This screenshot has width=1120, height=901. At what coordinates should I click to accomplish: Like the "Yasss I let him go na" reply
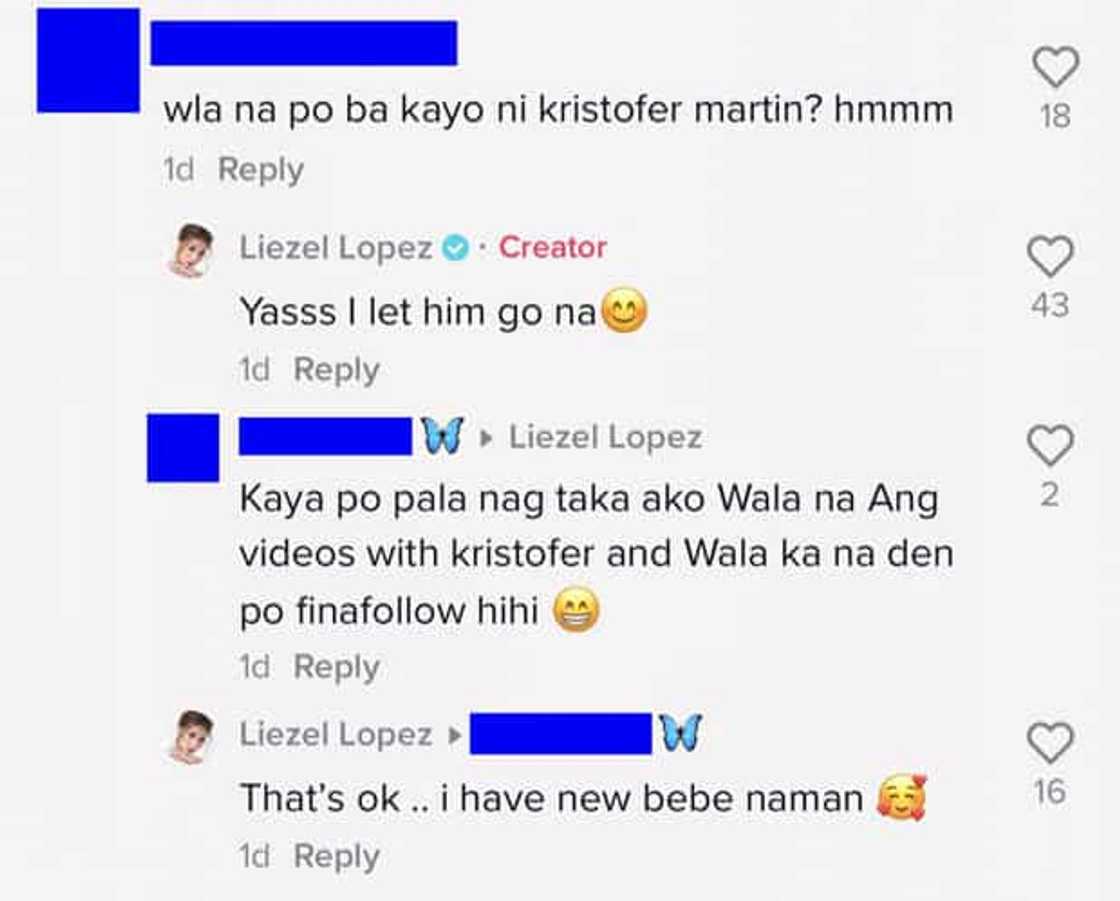(x=1050, y=257)
